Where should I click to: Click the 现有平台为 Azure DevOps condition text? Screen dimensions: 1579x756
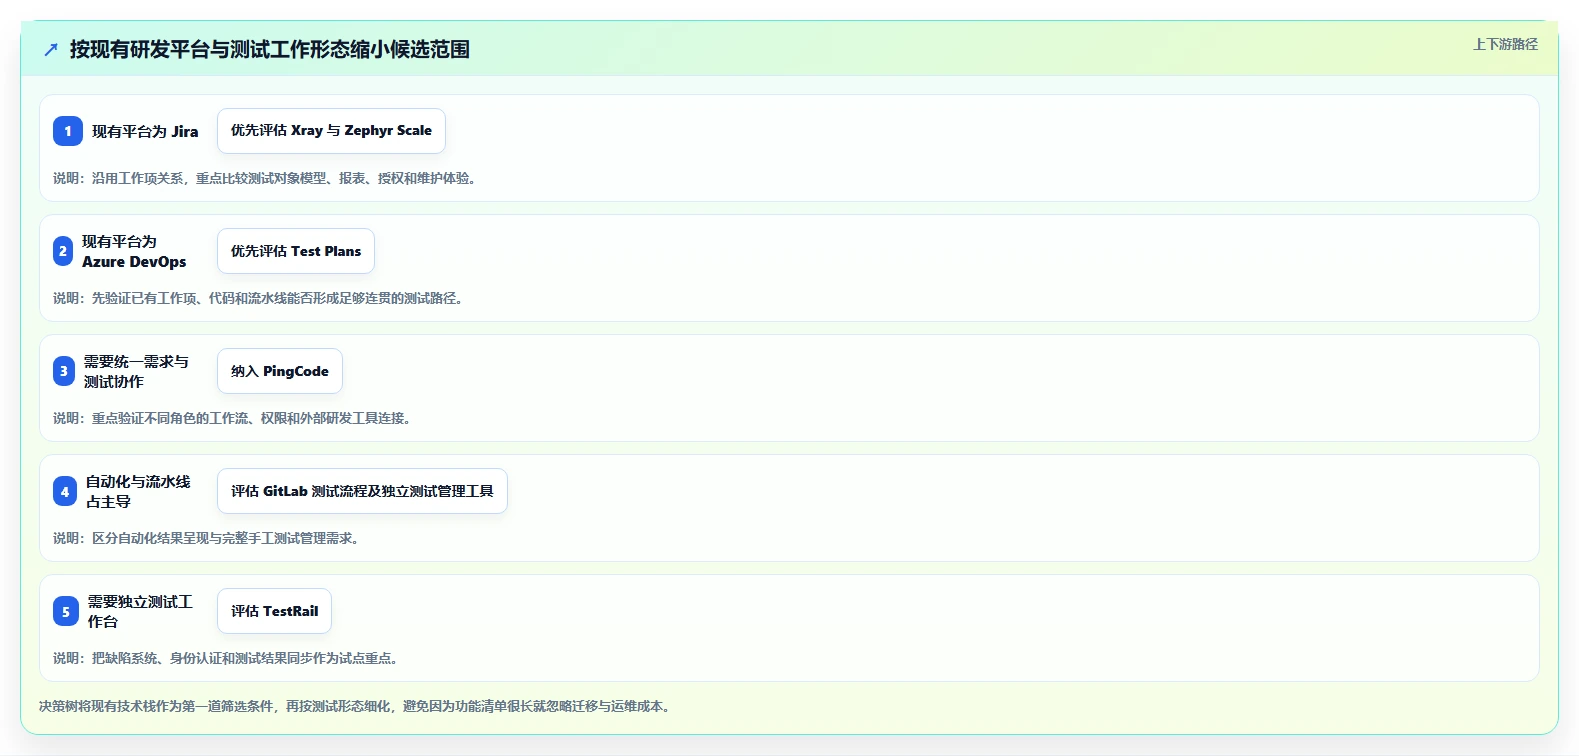pos(134,251)
